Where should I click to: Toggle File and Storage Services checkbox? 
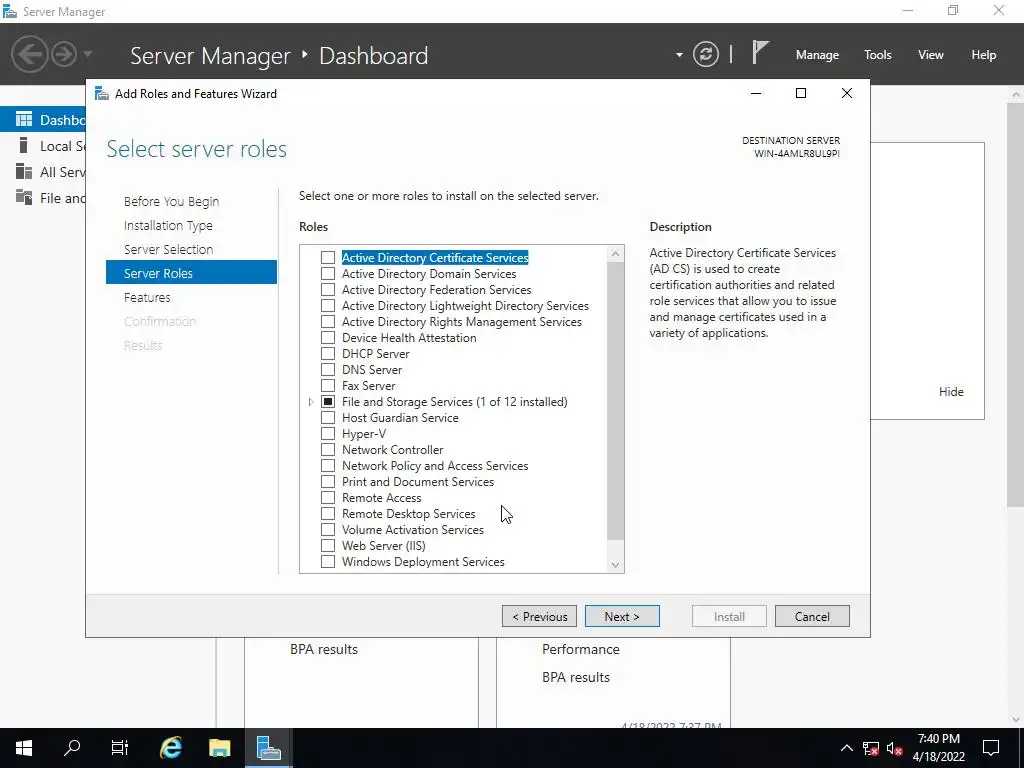coord(328,402)
